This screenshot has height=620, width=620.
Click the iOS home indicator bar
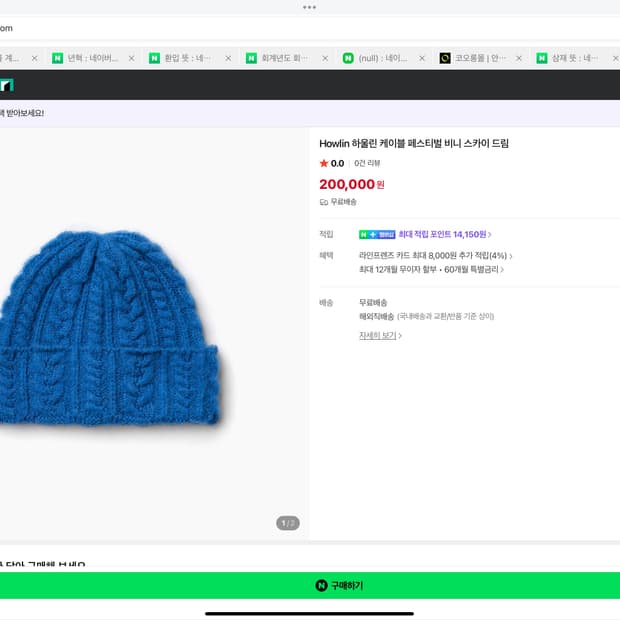tap(310, 614)
